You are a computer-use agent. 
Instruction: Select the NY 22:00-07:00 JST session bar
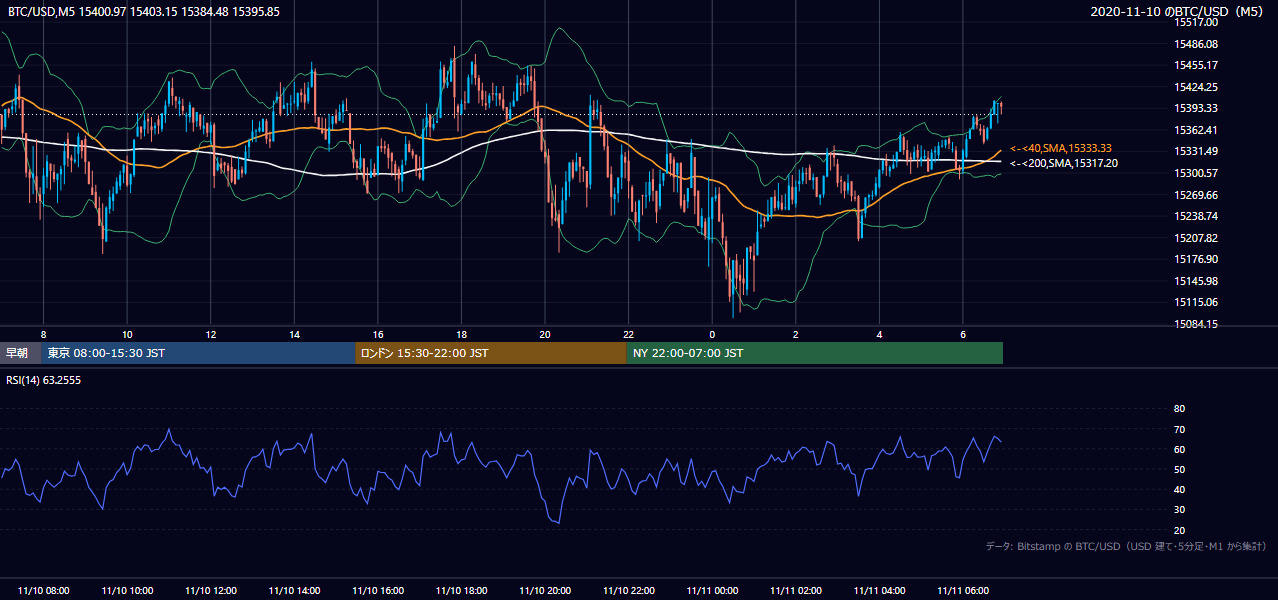[815, 353]
